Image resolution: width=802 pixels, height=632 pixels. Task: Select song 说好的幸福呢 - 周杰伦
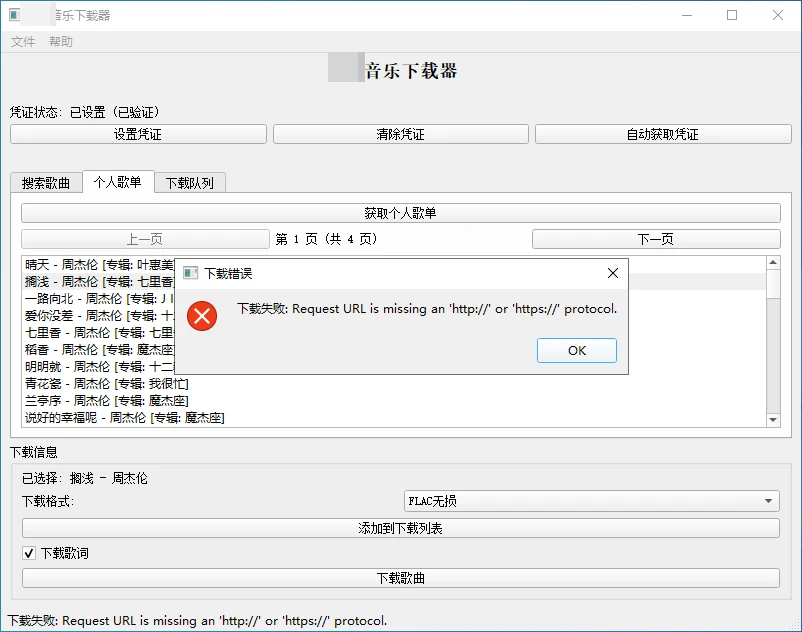125,418
